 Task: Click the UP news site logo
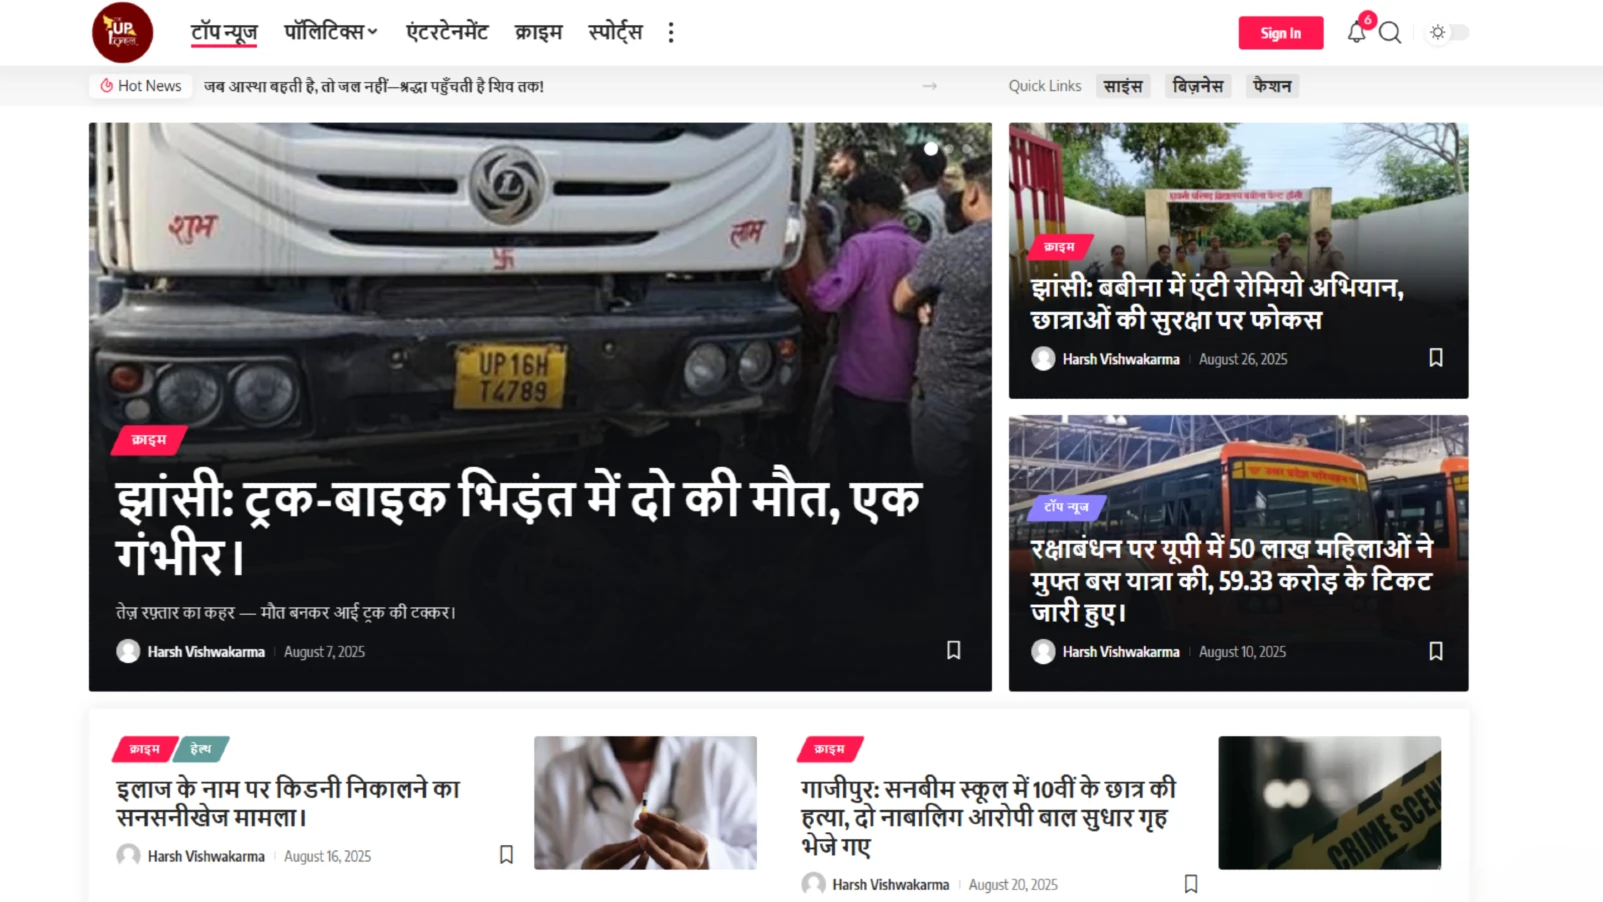[122, 32]
